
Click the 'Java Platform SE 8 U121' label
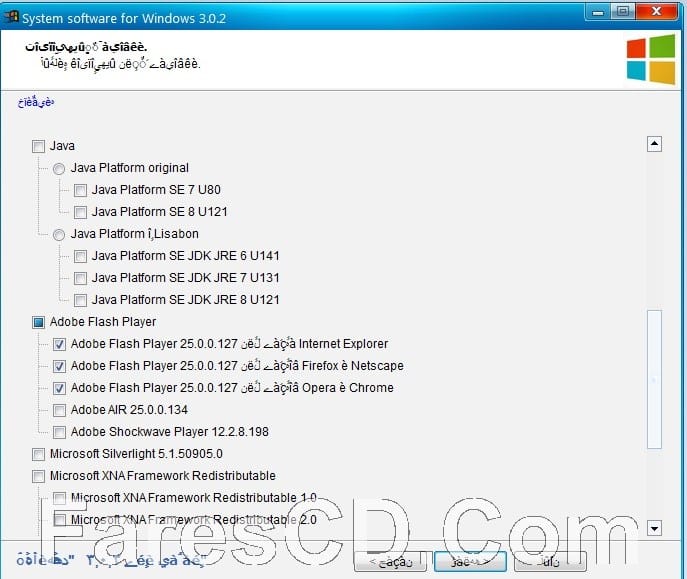[159, 212]
